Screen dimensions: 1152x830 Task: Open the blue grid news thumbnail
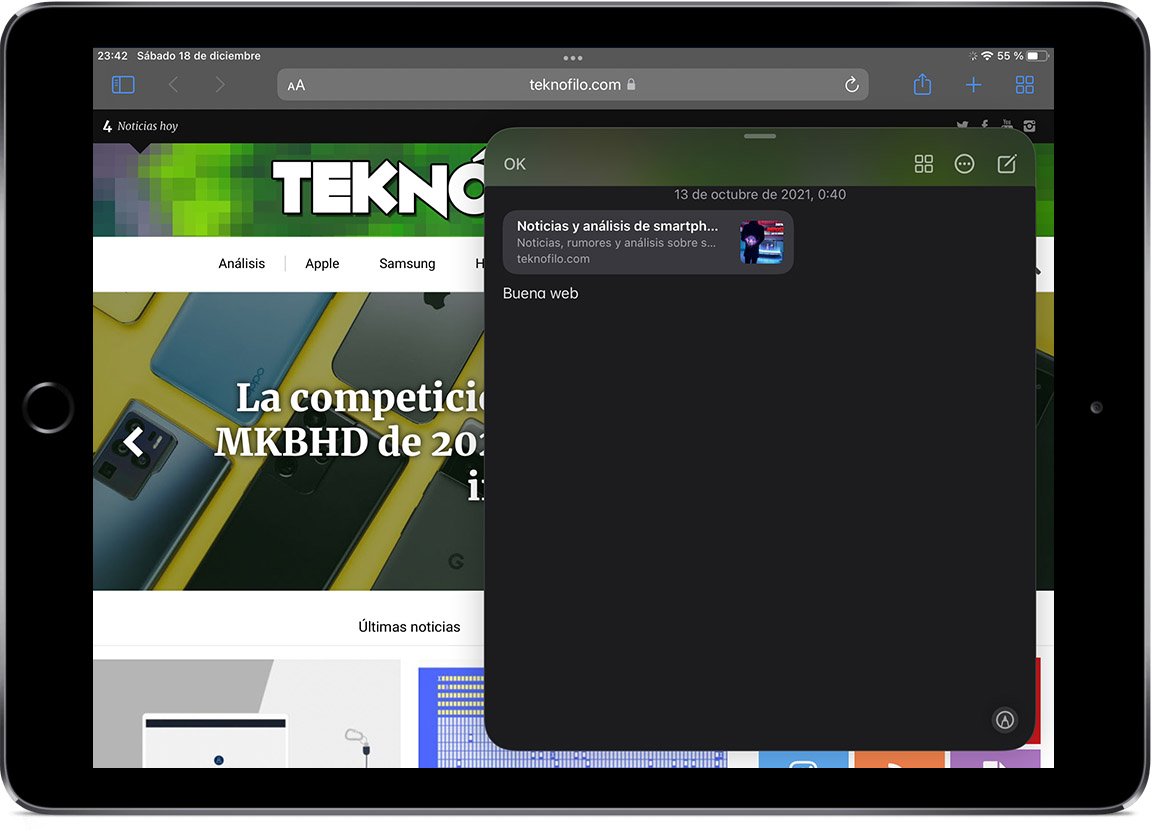pos(451,717)
